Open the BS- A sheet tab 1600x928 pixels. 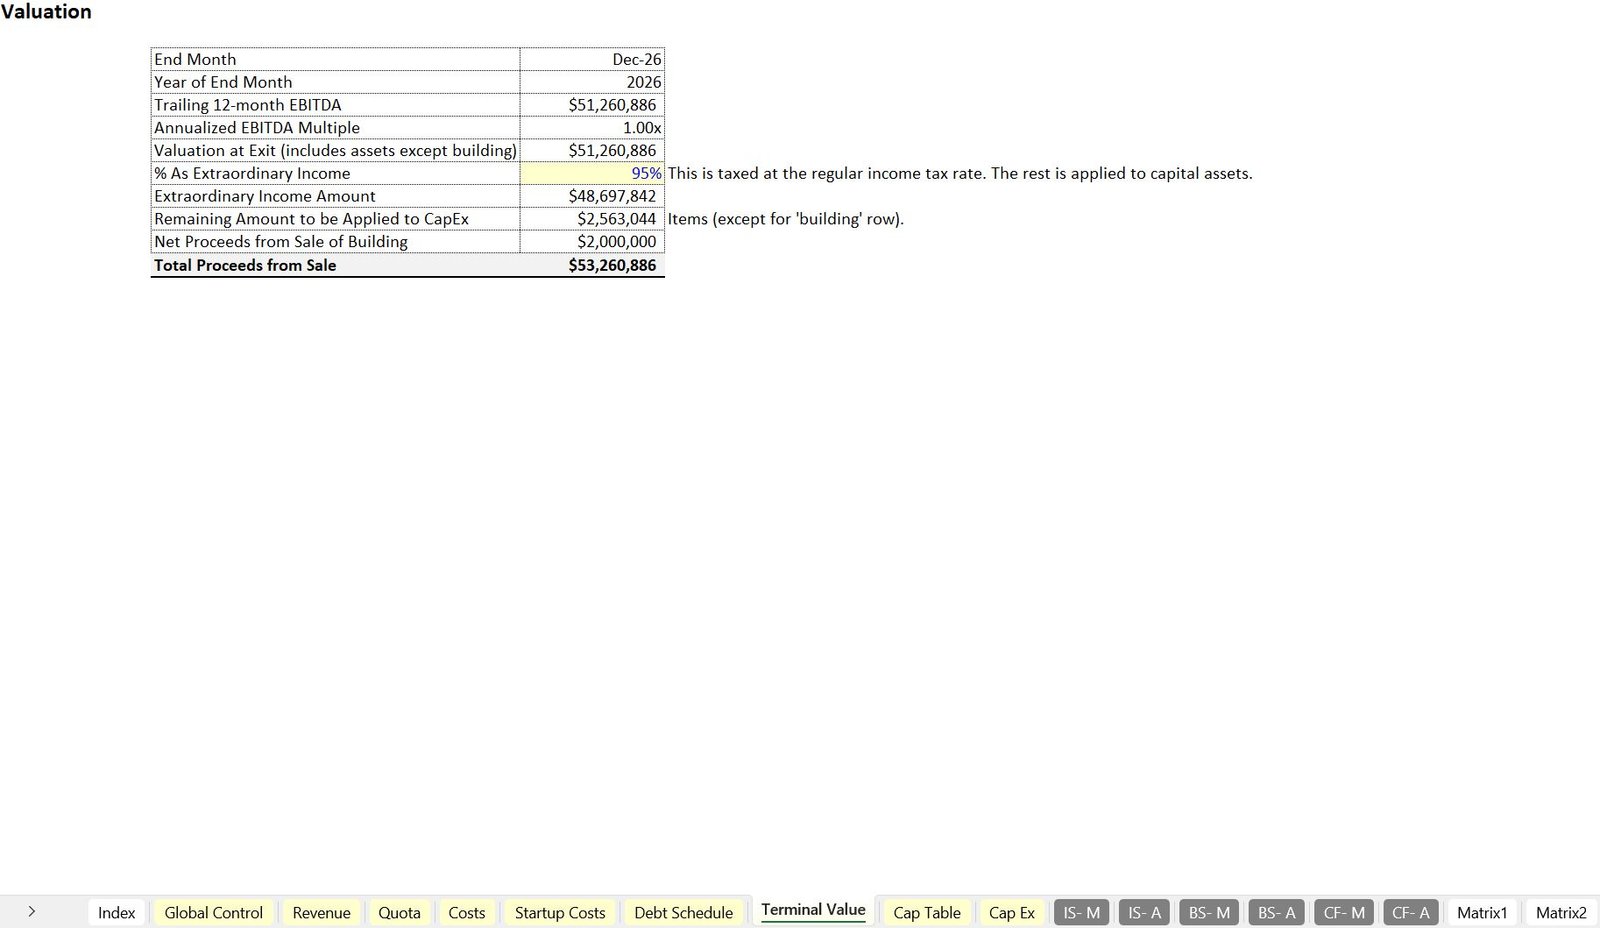(1276, 912)
